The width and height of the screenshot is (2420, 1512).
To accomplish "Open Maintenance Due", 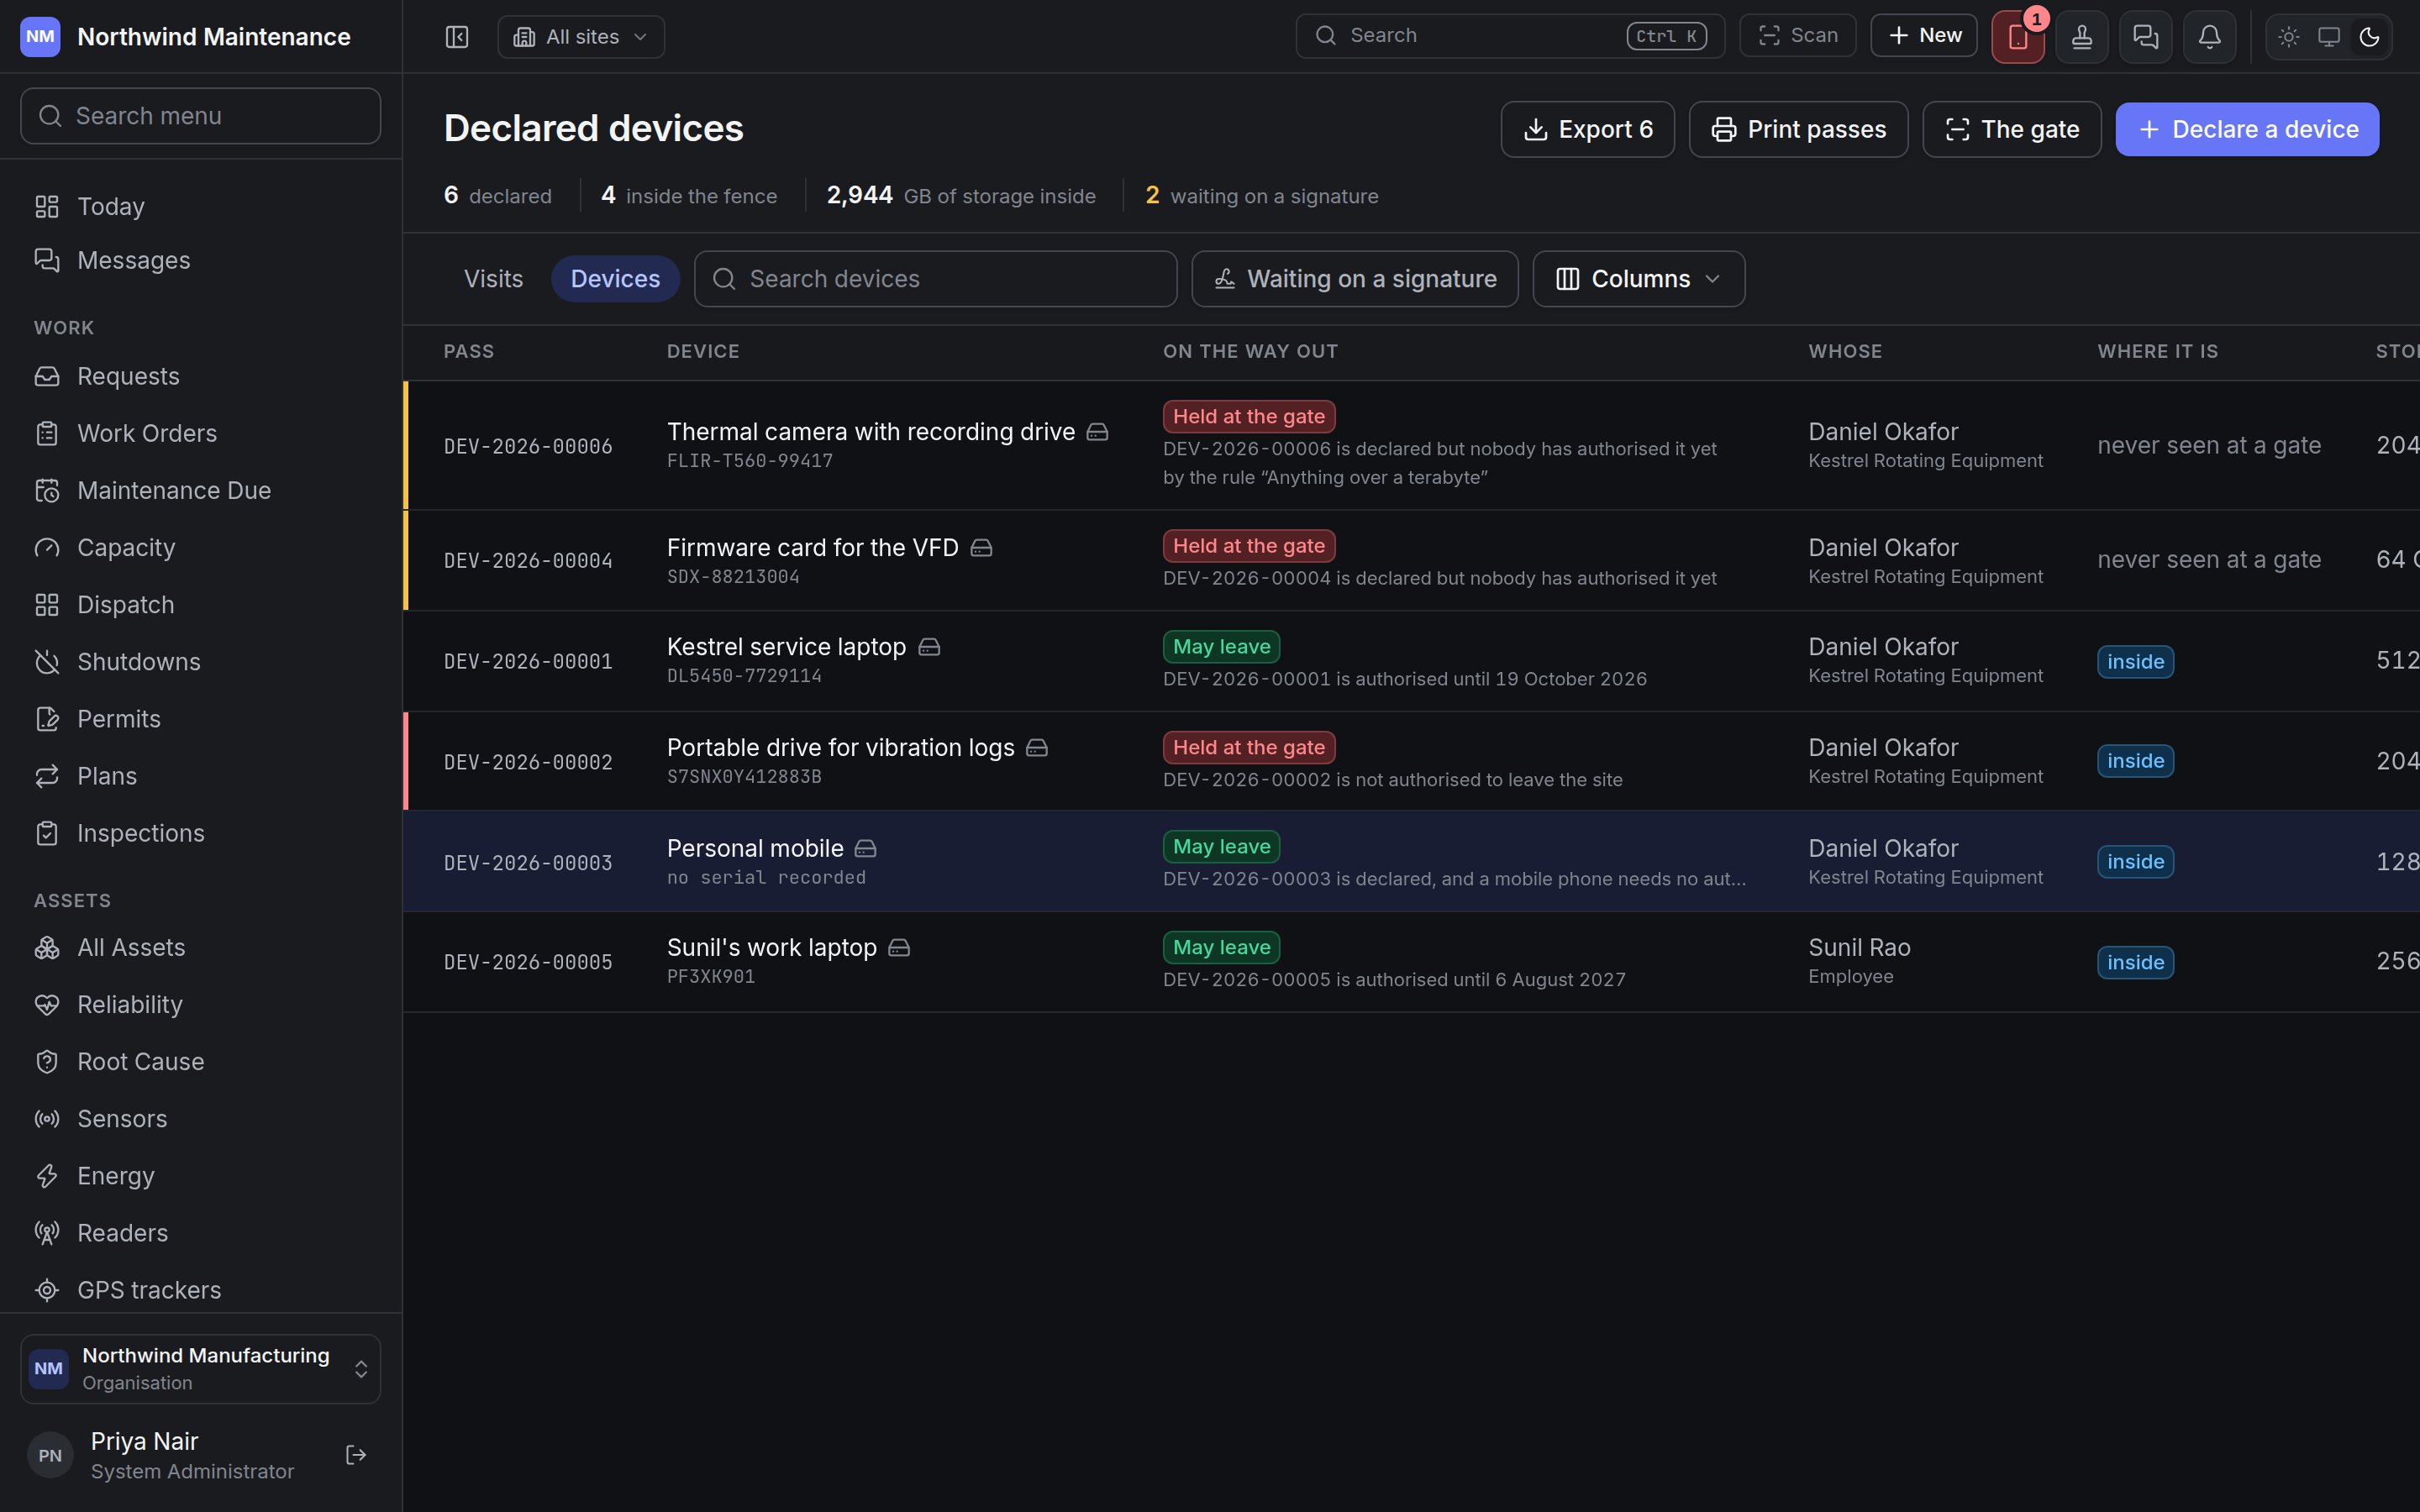I will tap(200, 490).
